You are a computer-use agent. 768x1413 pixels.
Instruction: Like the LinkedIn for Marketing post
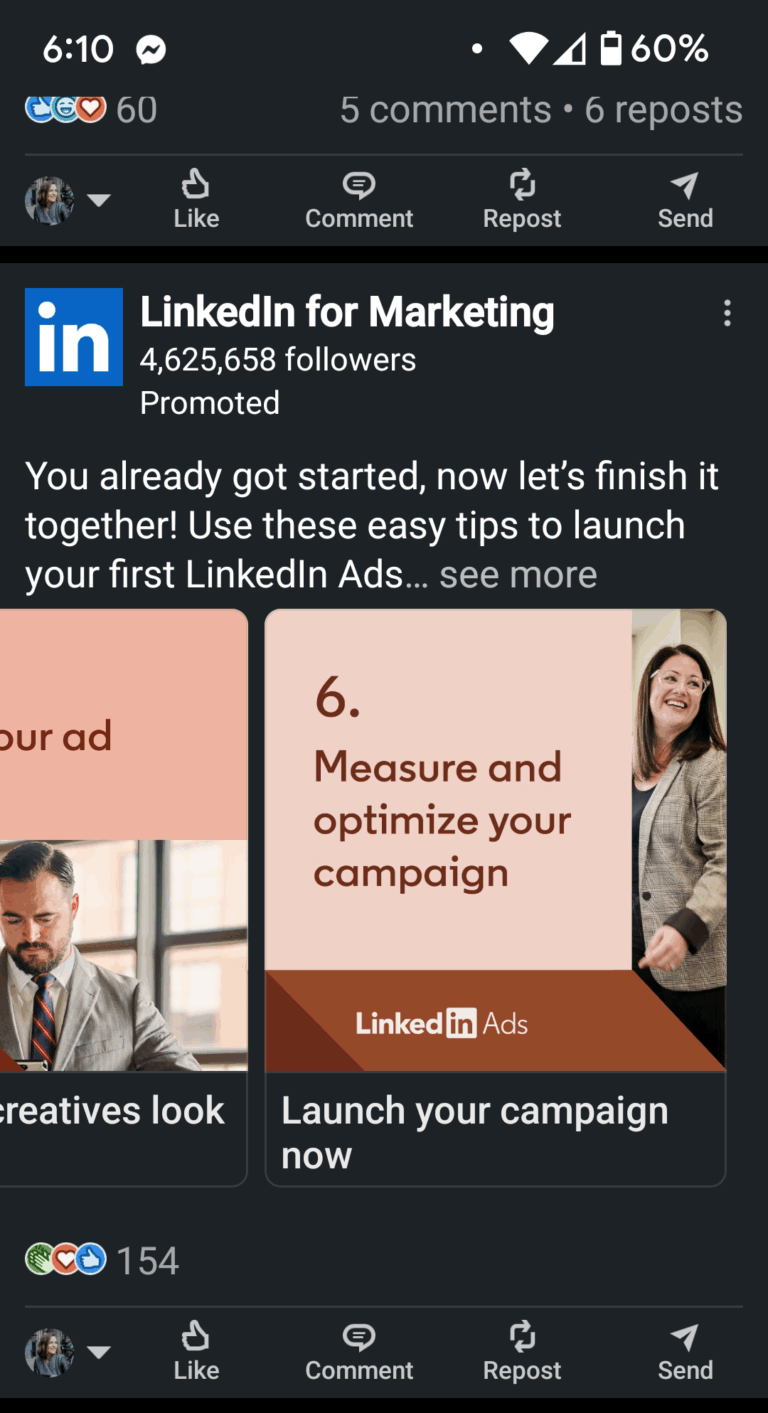tap(195, 1350)
